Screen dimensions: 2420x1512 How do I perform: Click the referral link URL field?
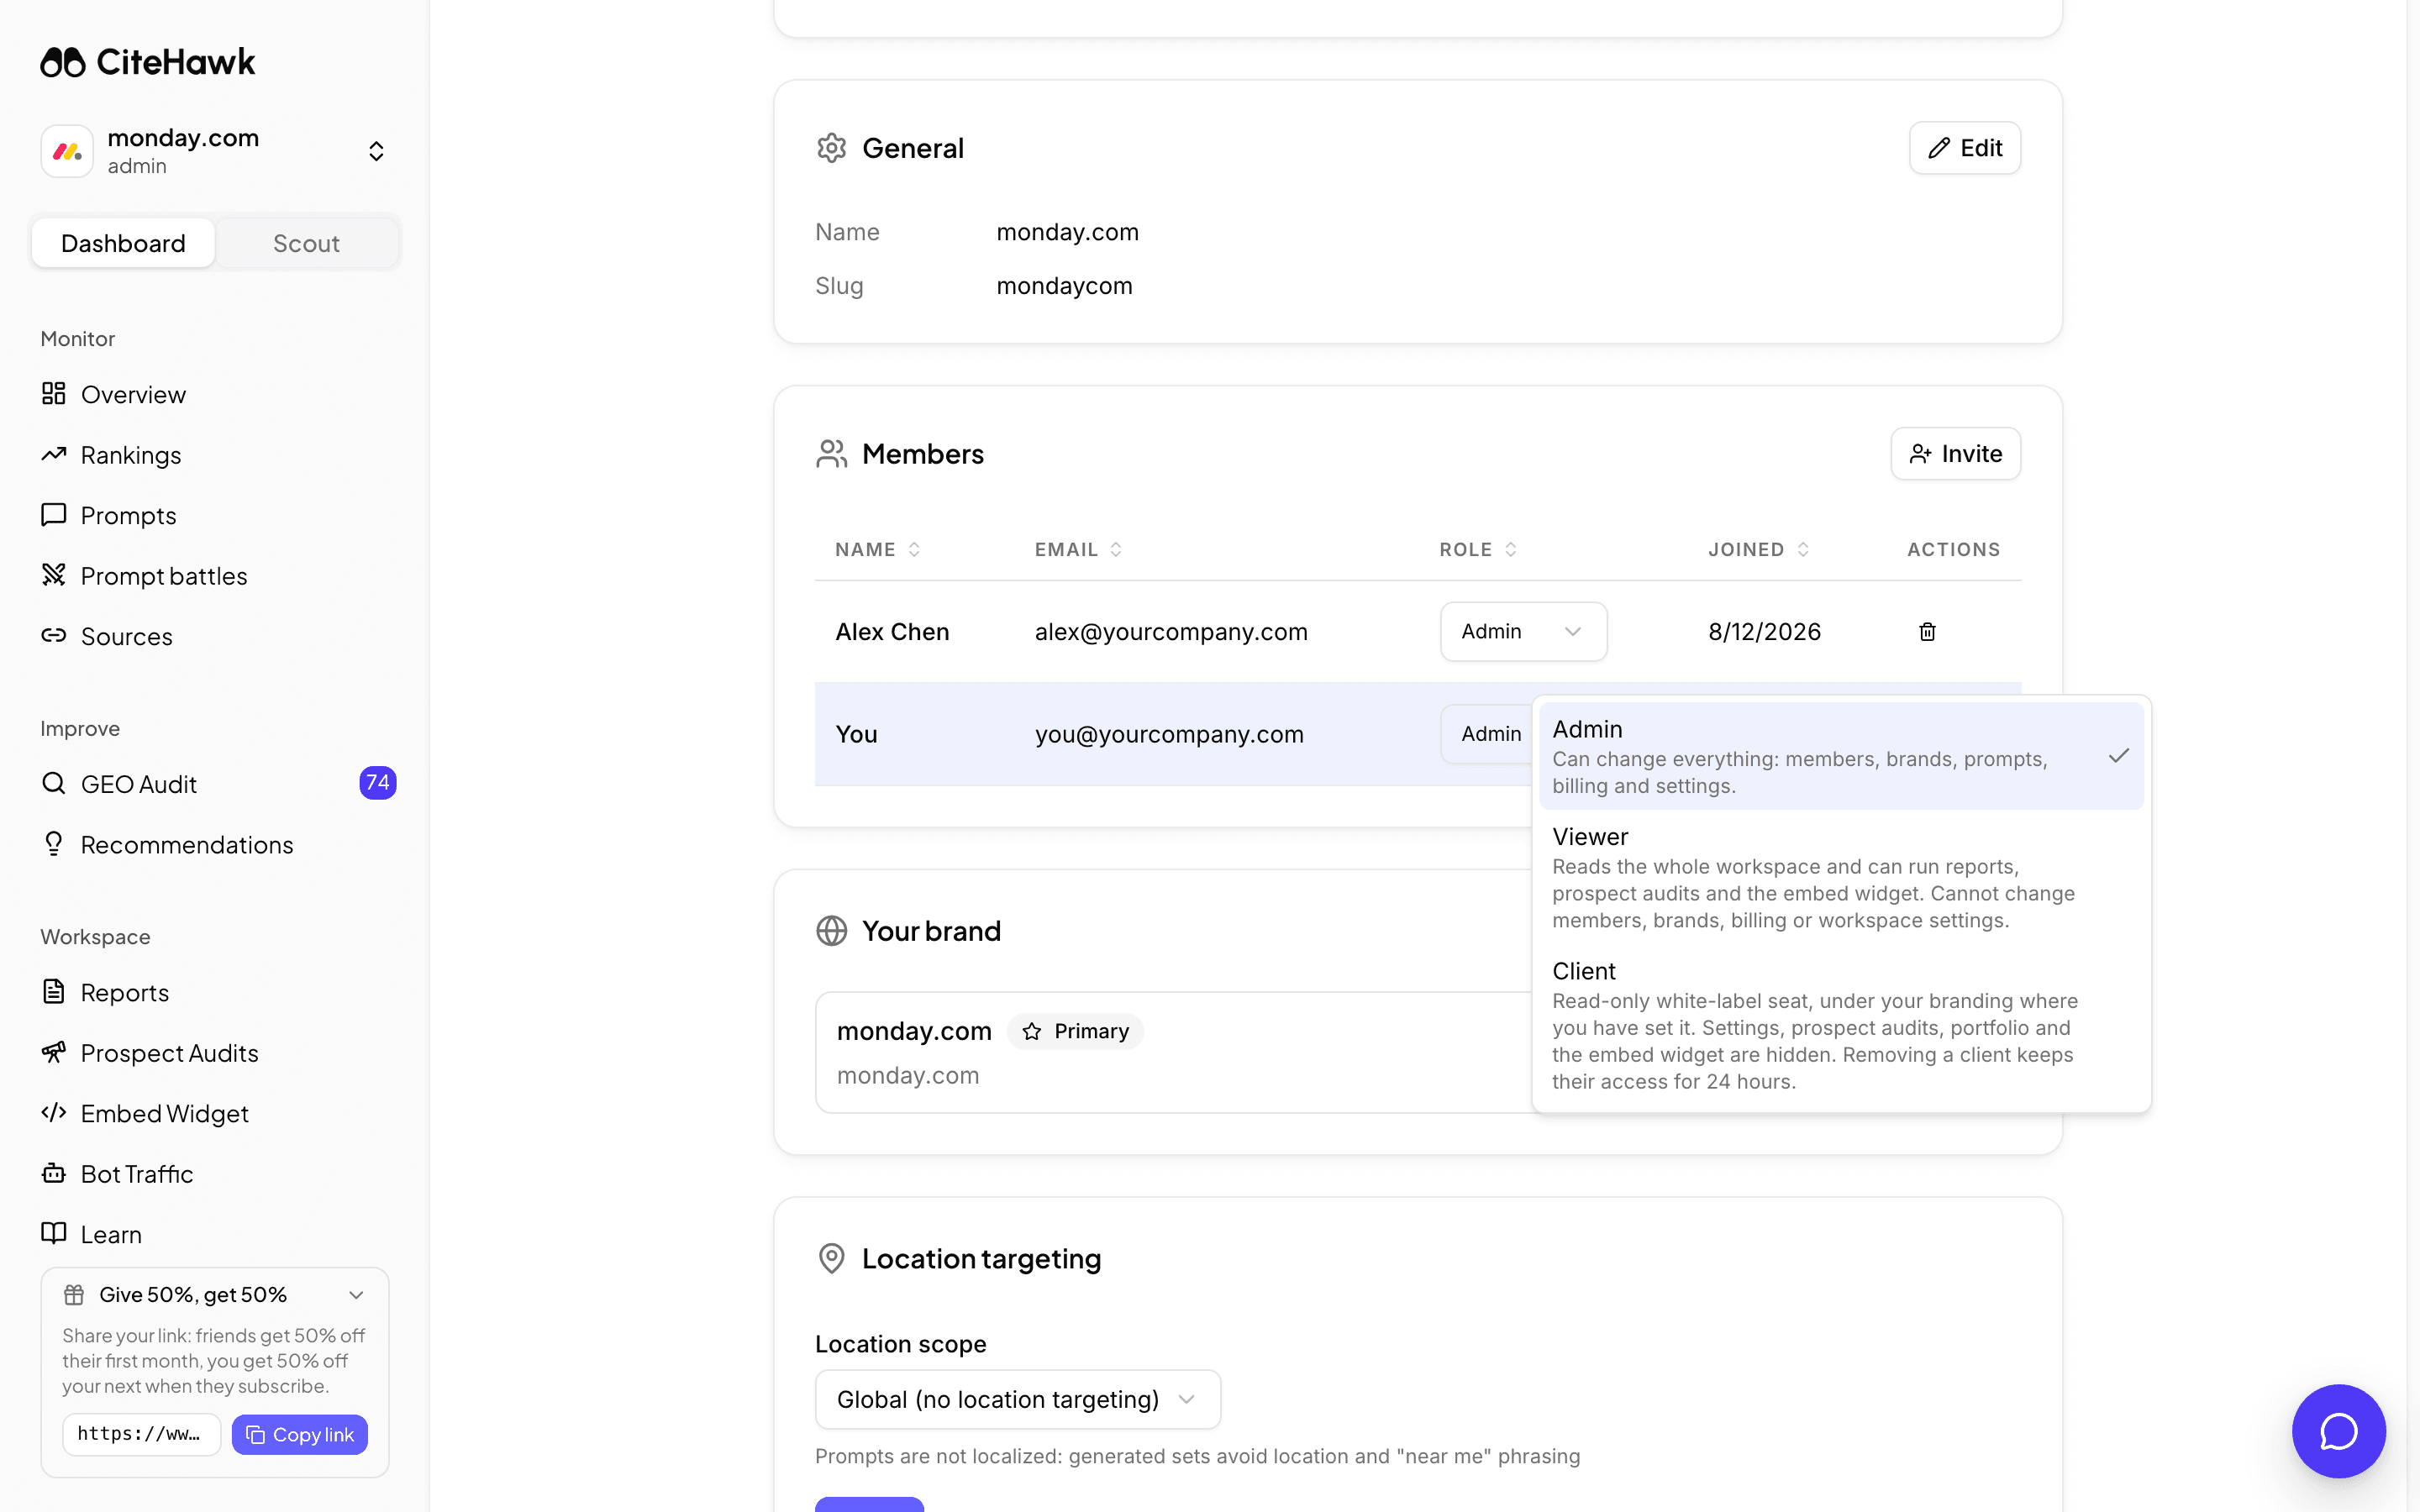click(x=141, y=1434)
